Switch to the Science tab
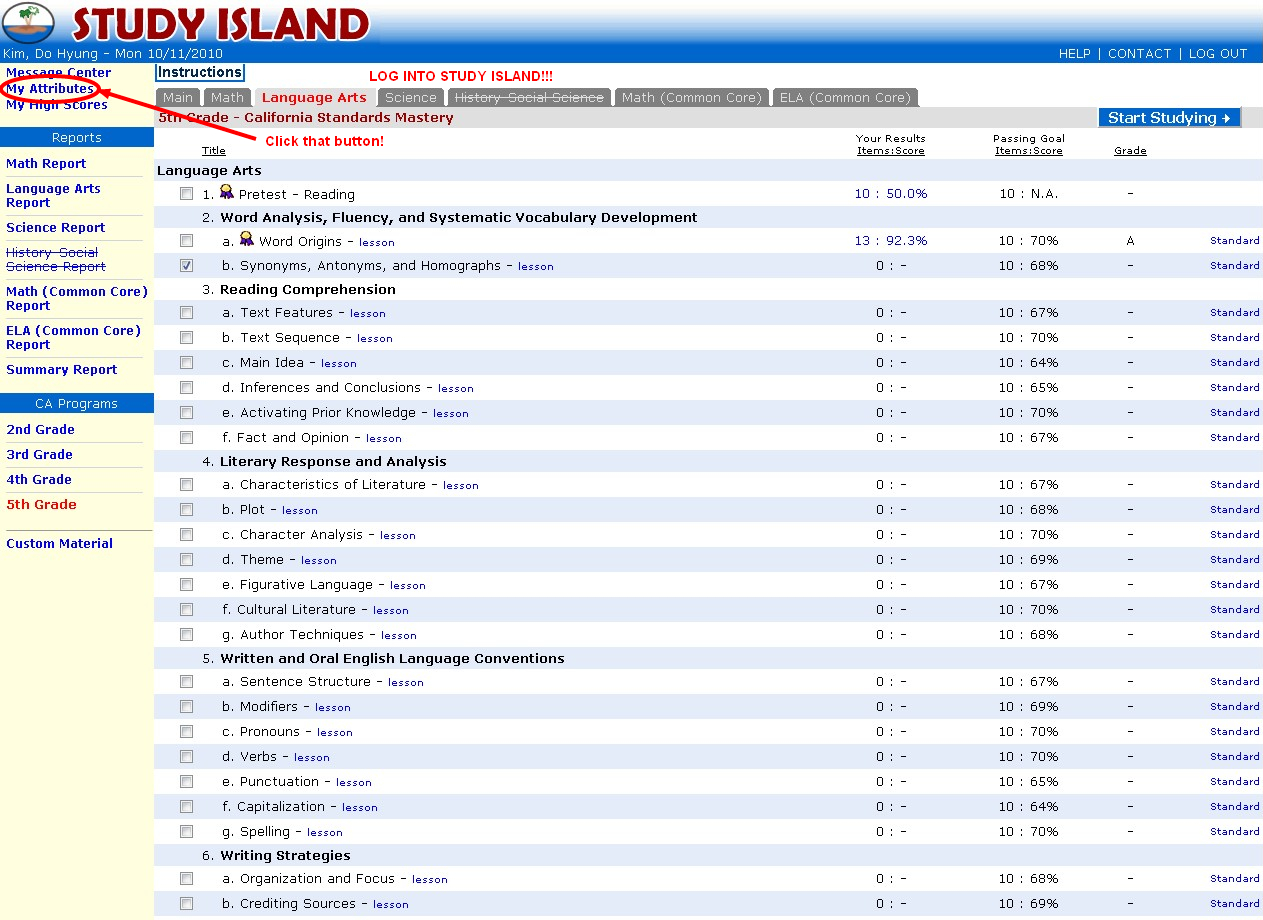The height and width of the screenshot is (920, 1263). pos(410,97)
